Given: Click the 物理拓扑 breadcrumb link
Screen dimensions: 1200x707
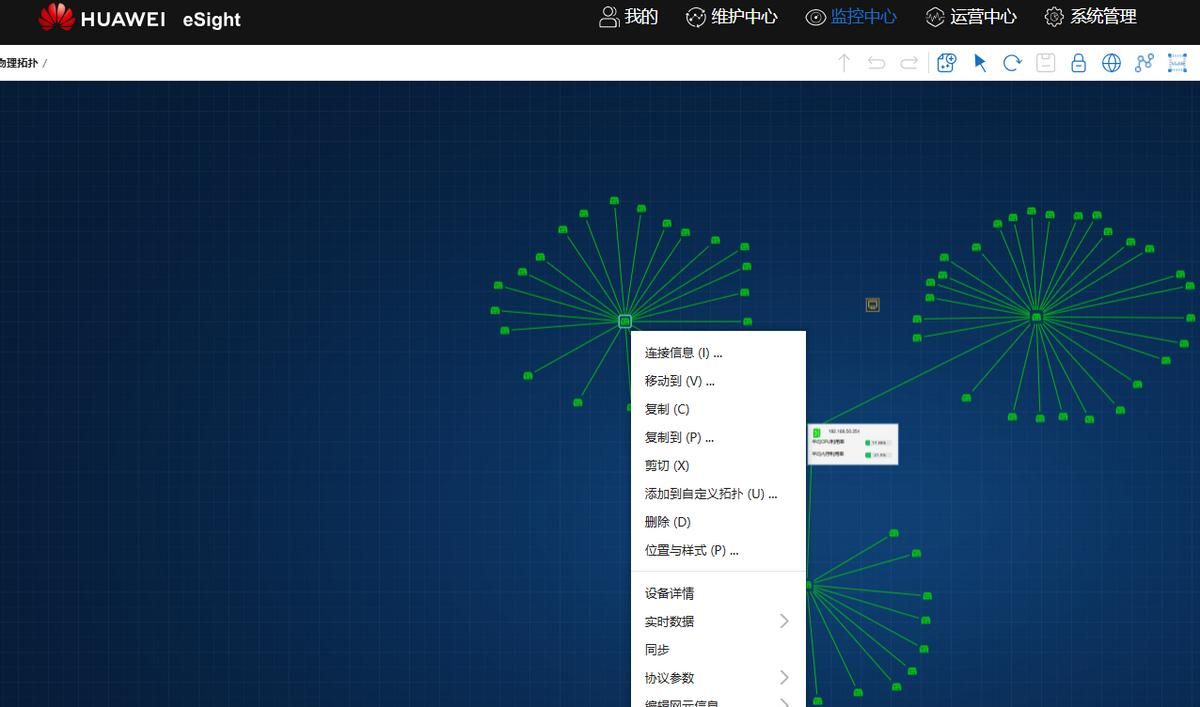Looking at the screenshot, I should [x=18, y=62].
